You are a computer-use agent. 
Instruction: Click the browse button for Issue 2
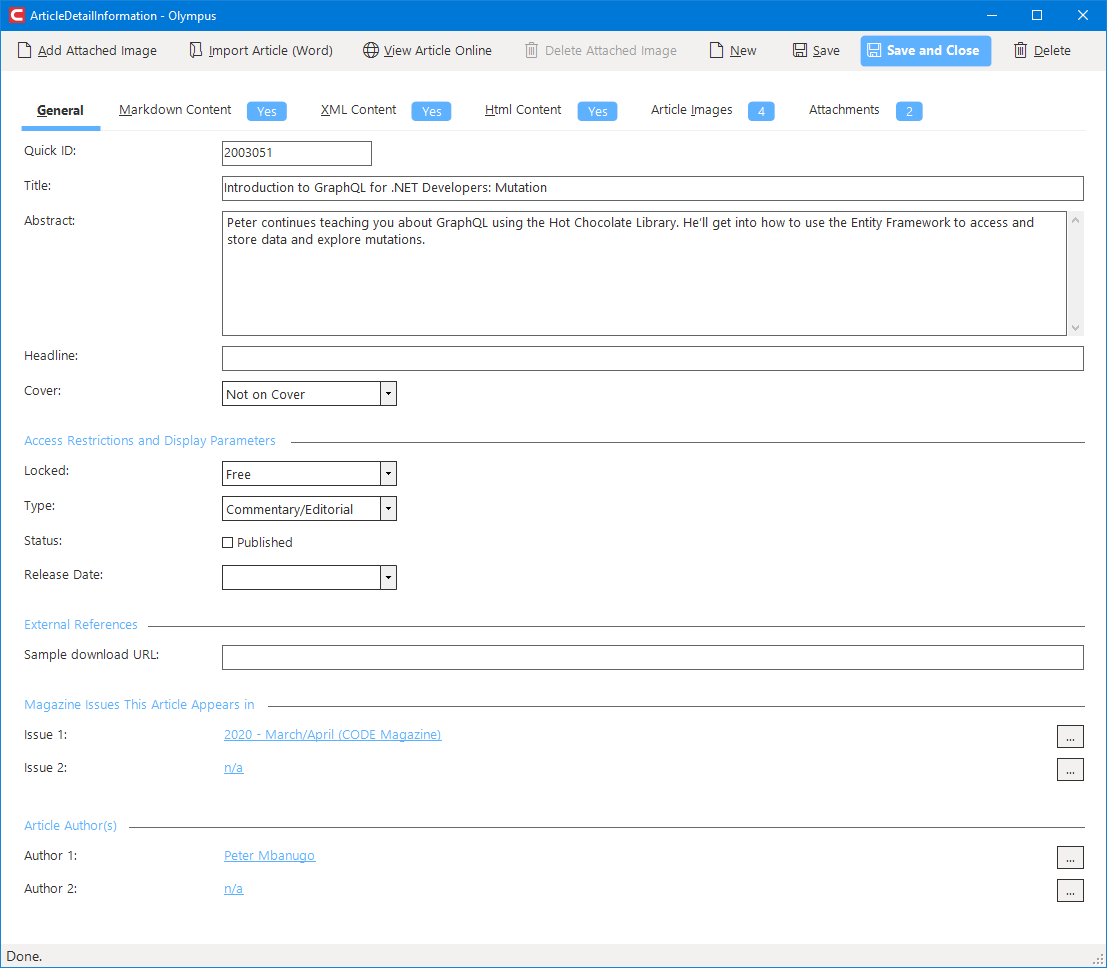1070,770
